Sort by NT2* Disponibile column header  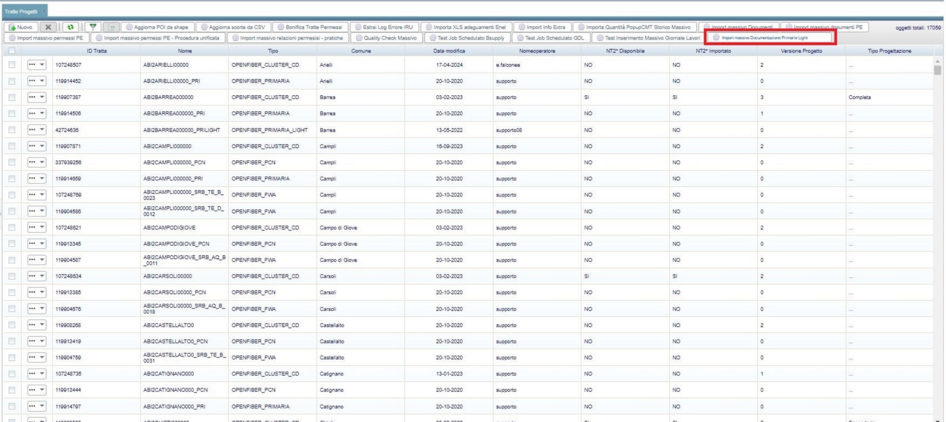tap(625, 51)
